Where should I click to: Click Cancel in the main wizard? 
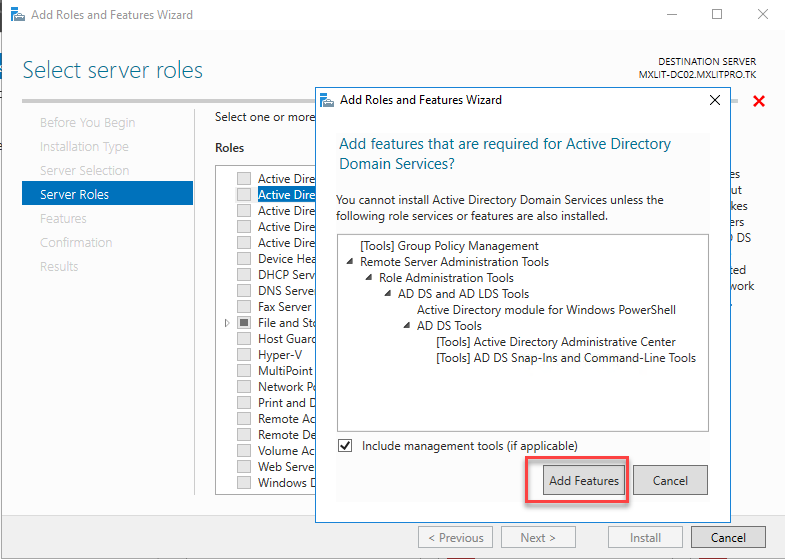point(728,537)
